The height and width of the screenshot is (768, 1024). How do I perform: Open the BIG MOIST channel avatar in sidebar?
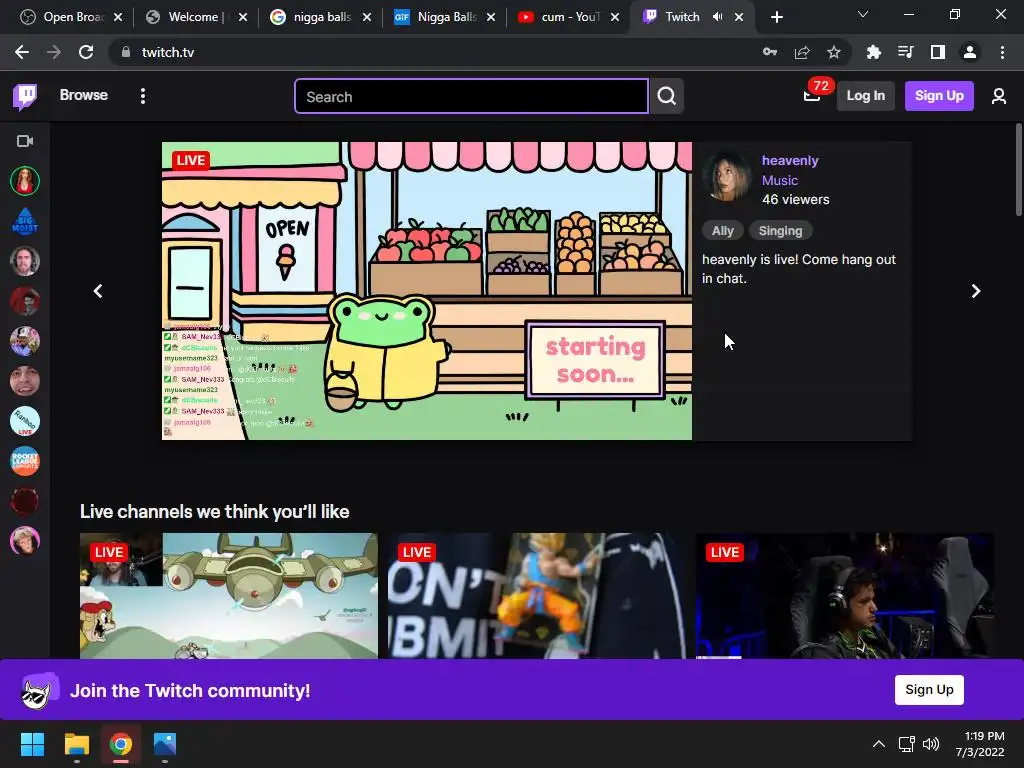coord(25,221)
